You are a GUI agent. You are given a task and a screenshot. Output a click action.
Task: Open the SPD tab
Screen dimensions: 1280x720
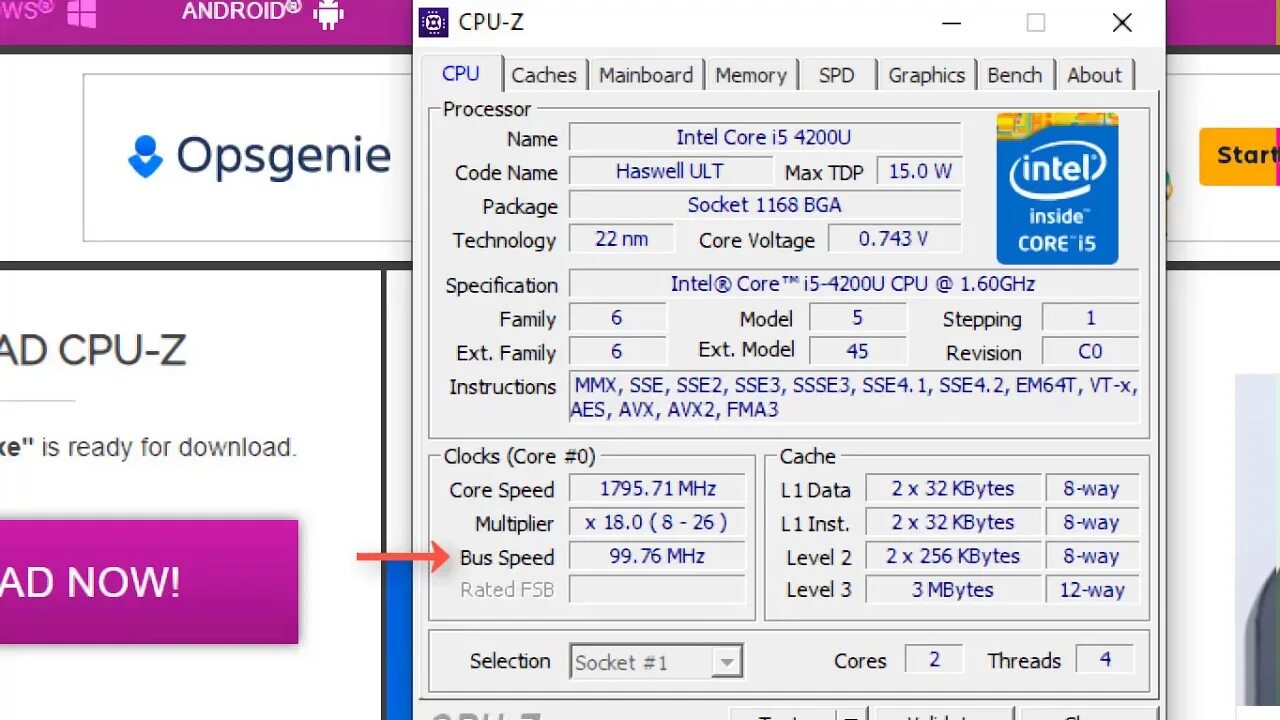pyautogui.click(x=836, y=75)
